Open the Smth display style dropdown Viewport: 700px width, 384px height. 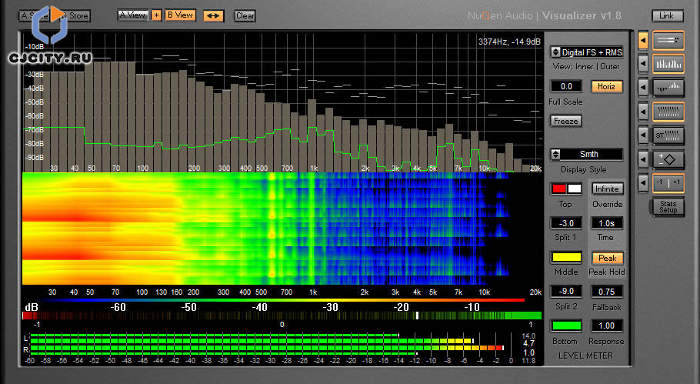[587, 154]
